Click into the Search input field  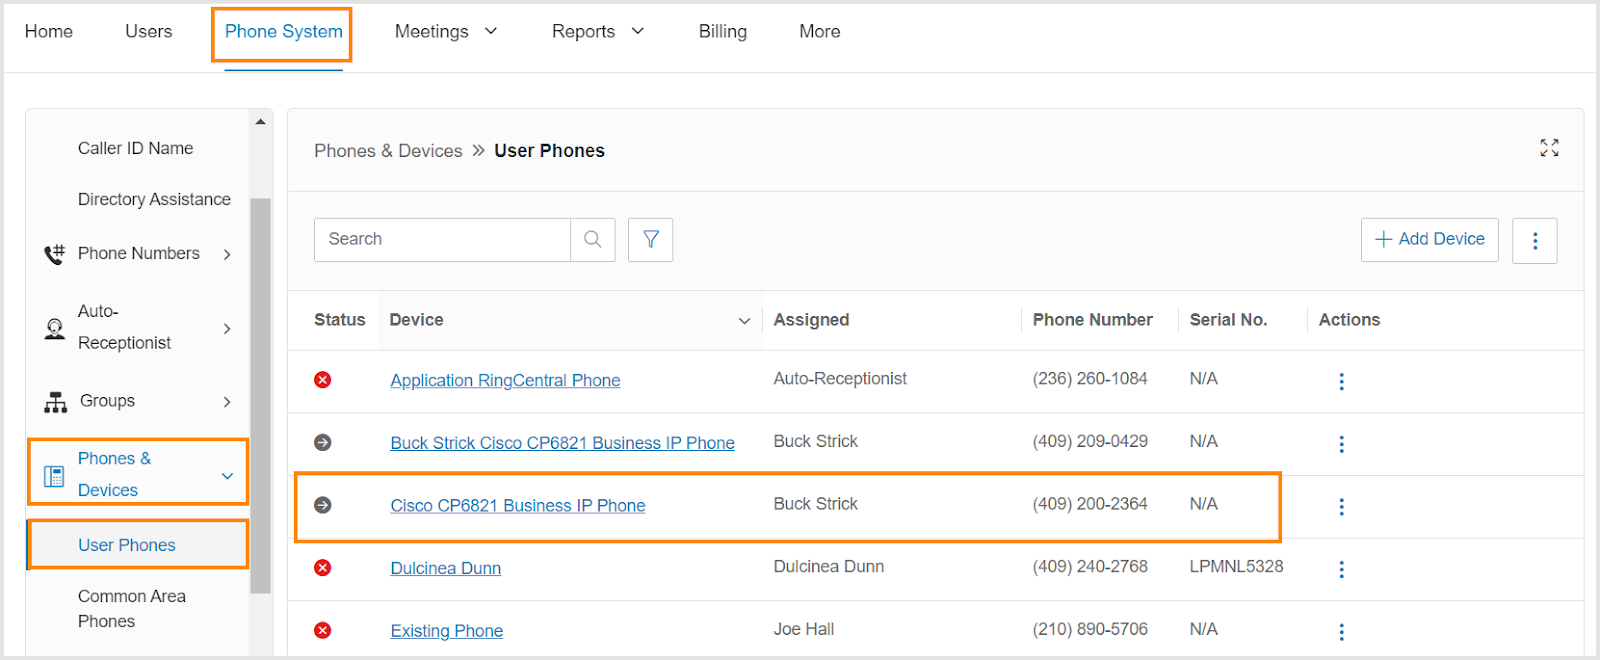coord(442,240)
